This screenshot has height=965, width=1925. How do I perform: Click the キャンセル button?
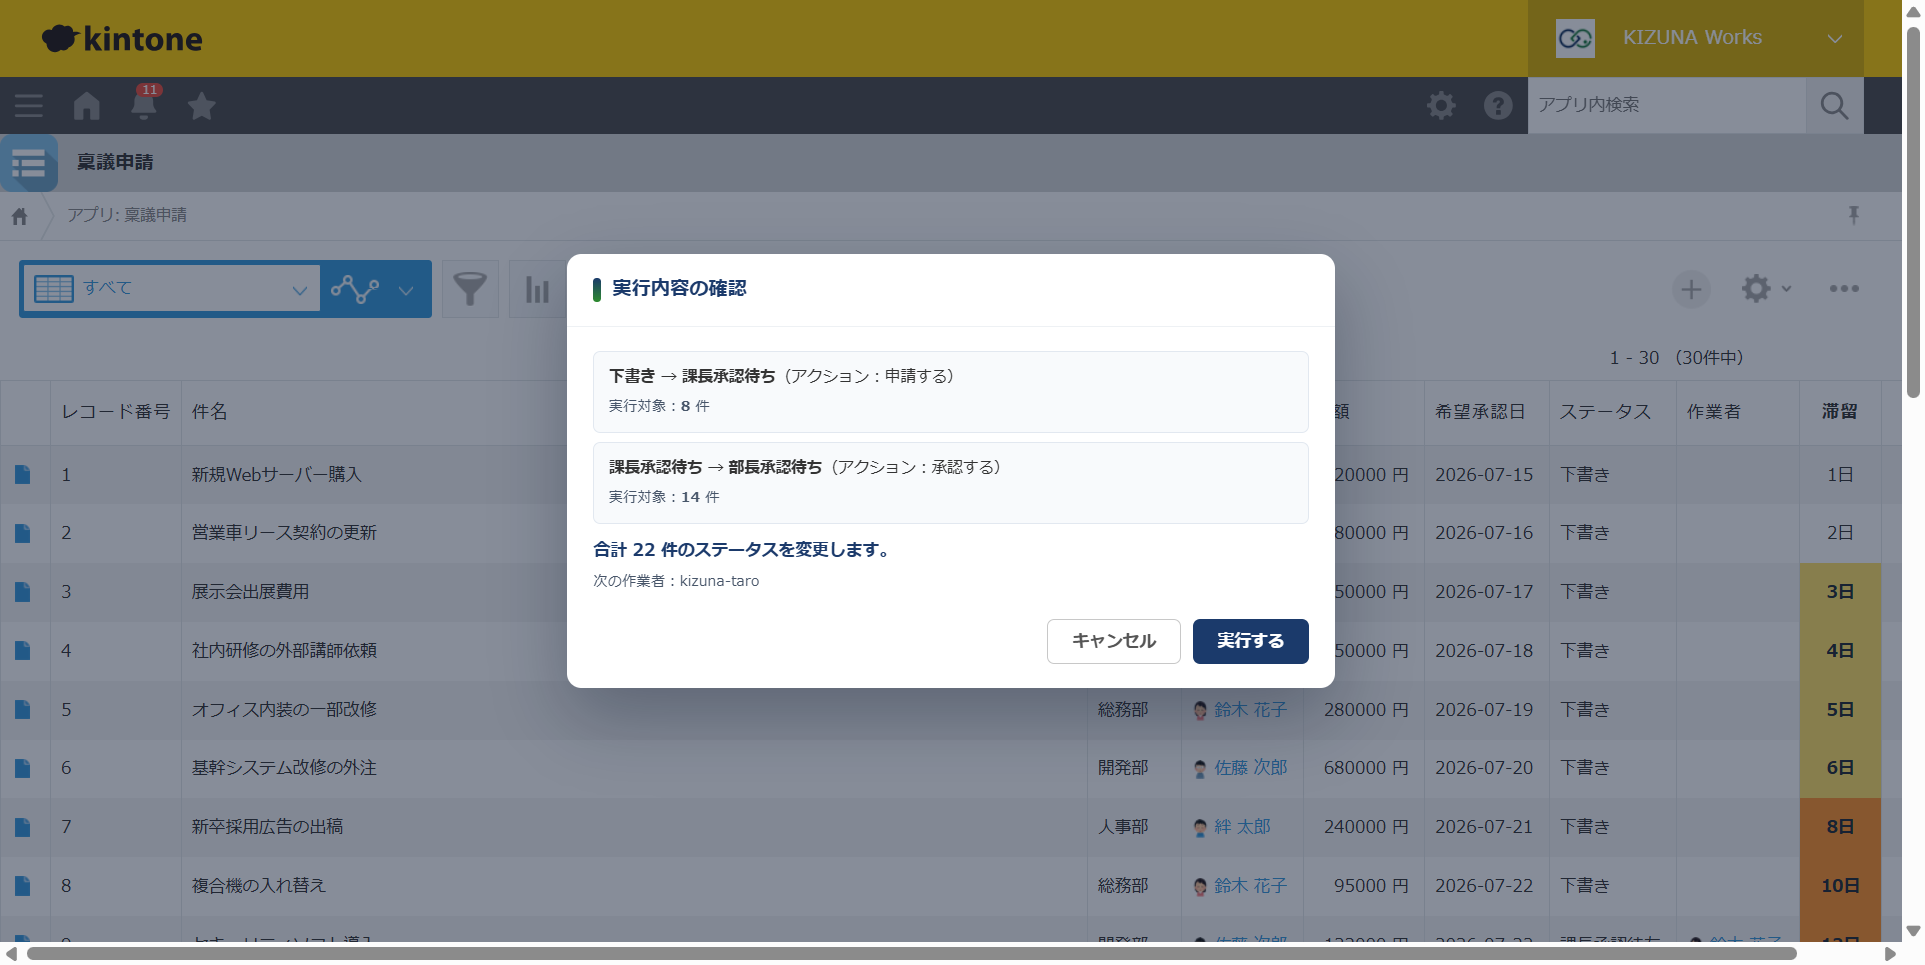(x=1113, y=641)
